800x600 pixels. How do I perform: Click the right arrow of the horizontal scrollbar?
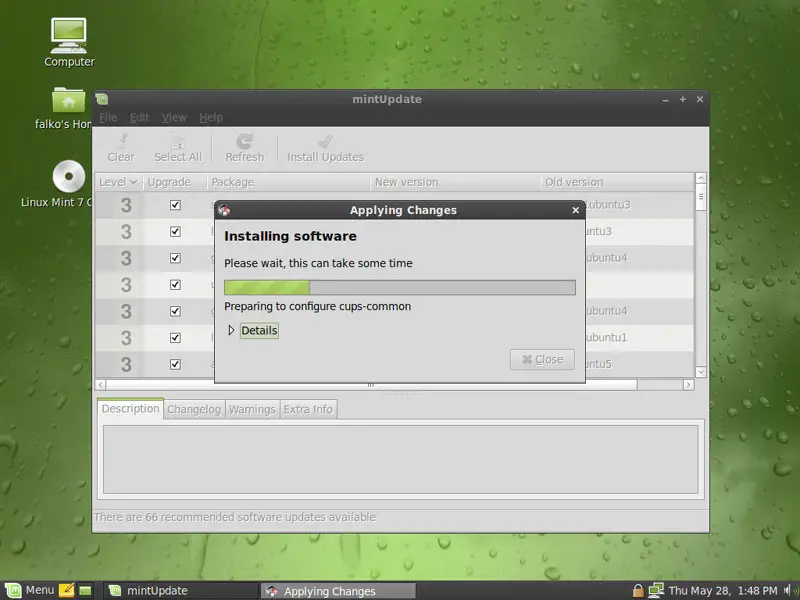(688, 385)
